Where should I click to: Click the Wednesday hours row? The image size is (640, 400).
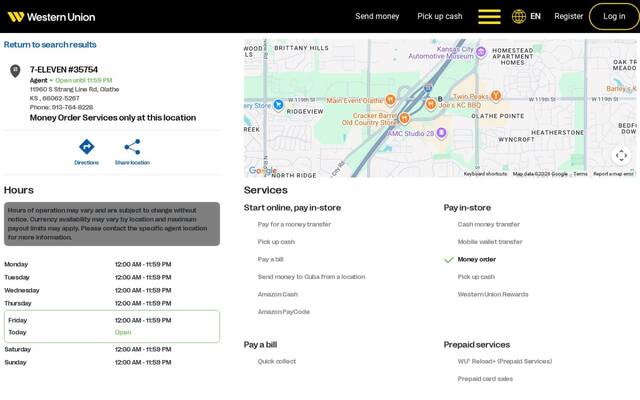pos(112,291)
